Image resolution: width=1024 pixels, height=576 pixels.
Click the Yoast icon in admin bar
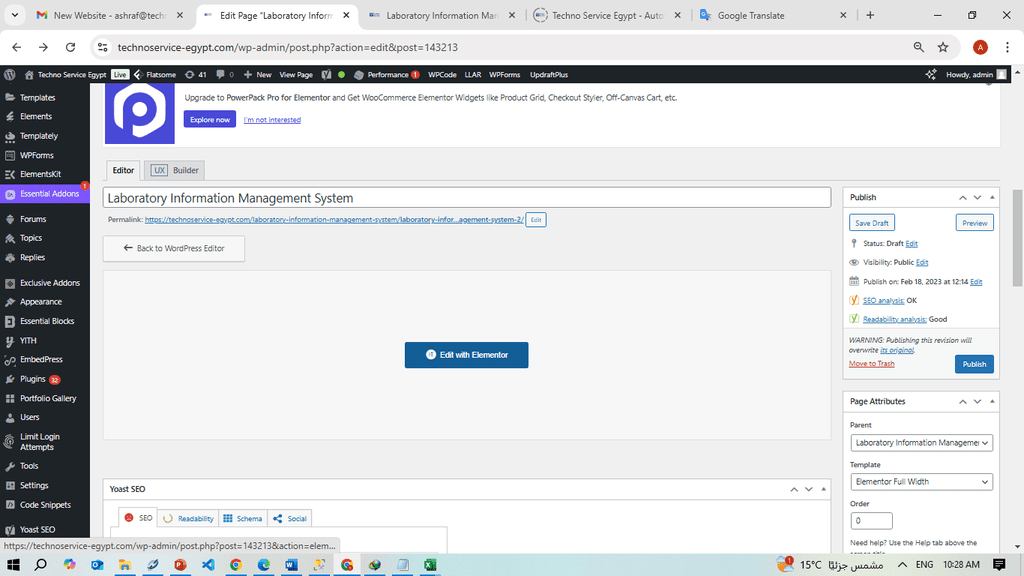pos(327,74)
